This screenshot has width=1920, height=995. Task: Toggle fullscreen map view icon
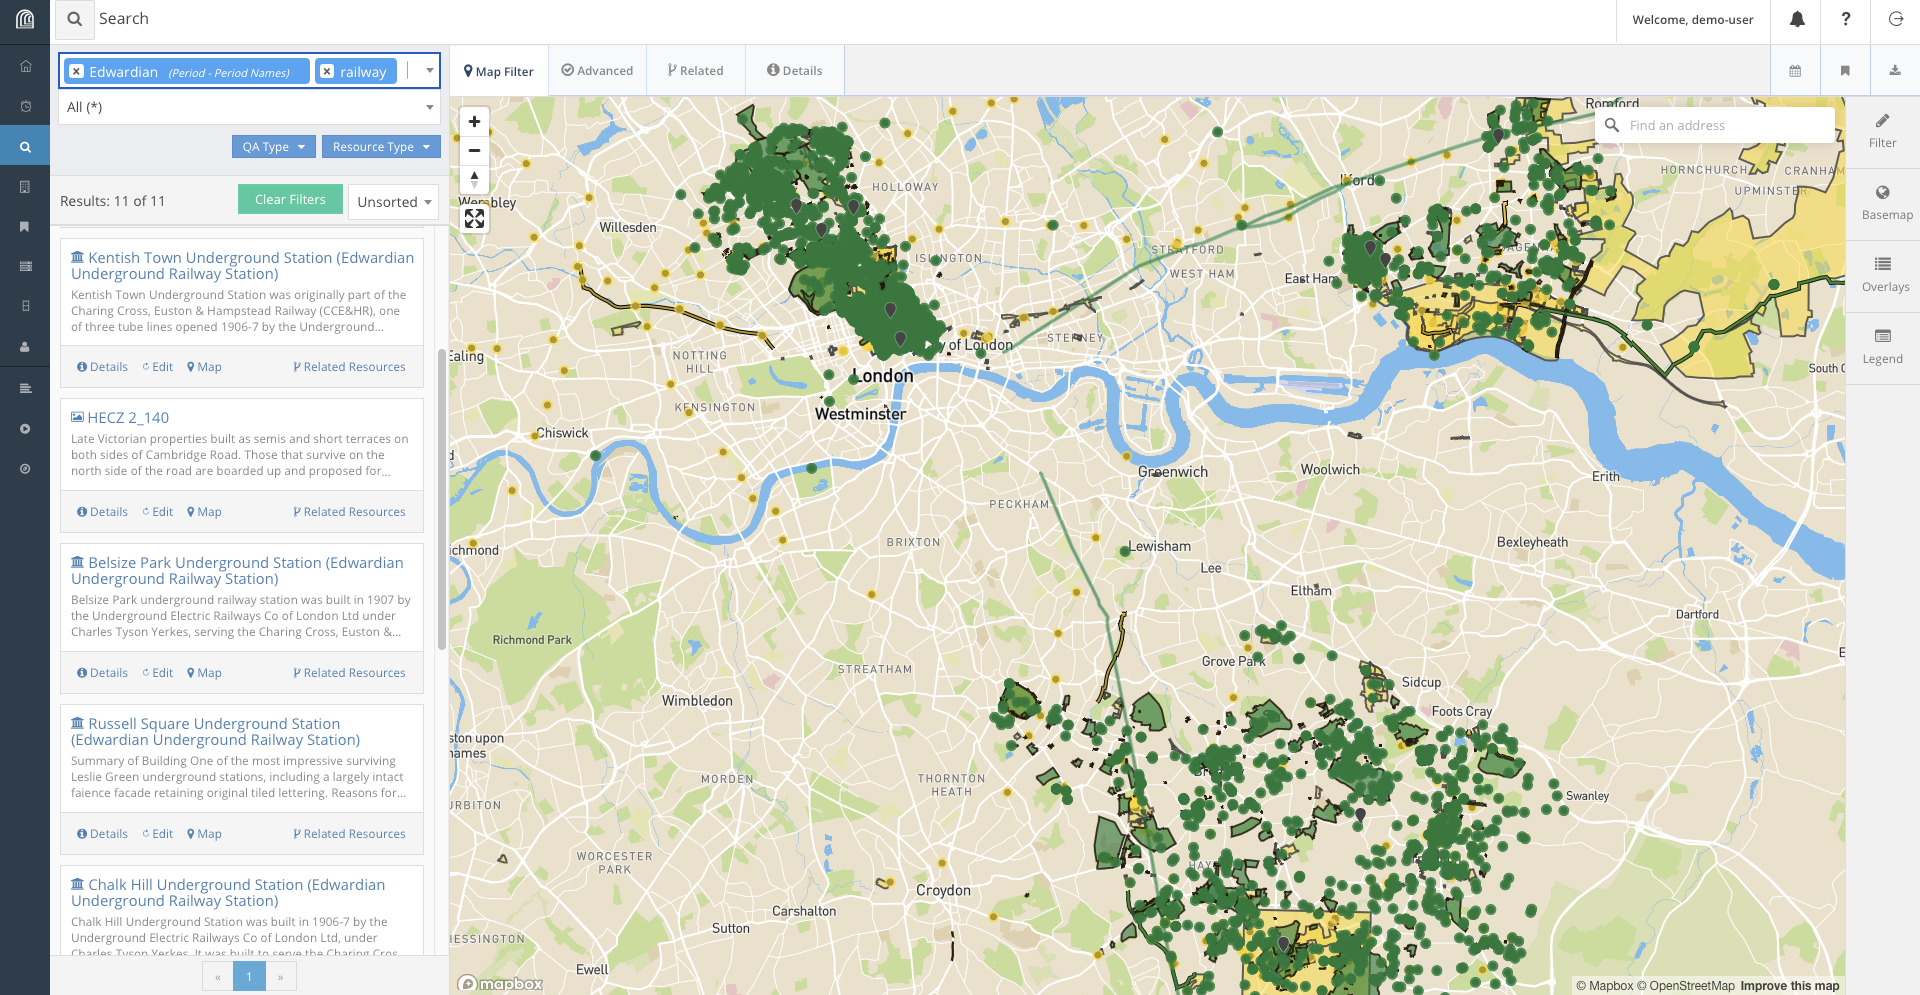[x=474, y=219]
